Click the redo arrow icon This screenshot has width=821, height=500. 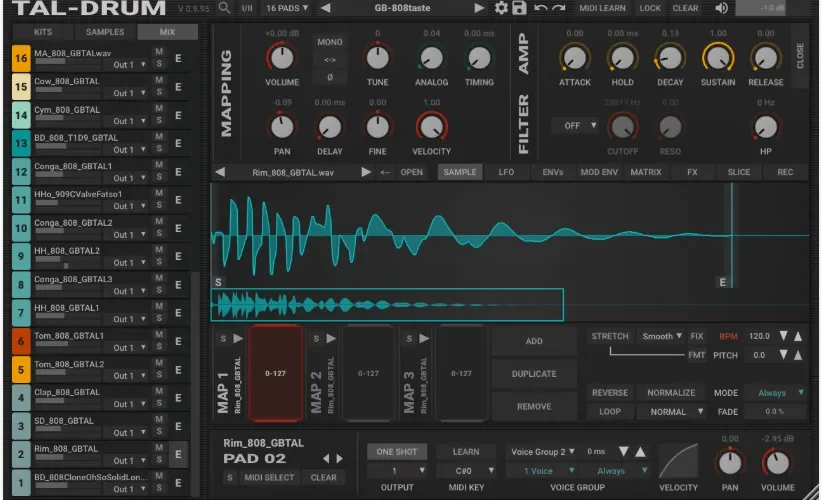click(x=559, y=8)
